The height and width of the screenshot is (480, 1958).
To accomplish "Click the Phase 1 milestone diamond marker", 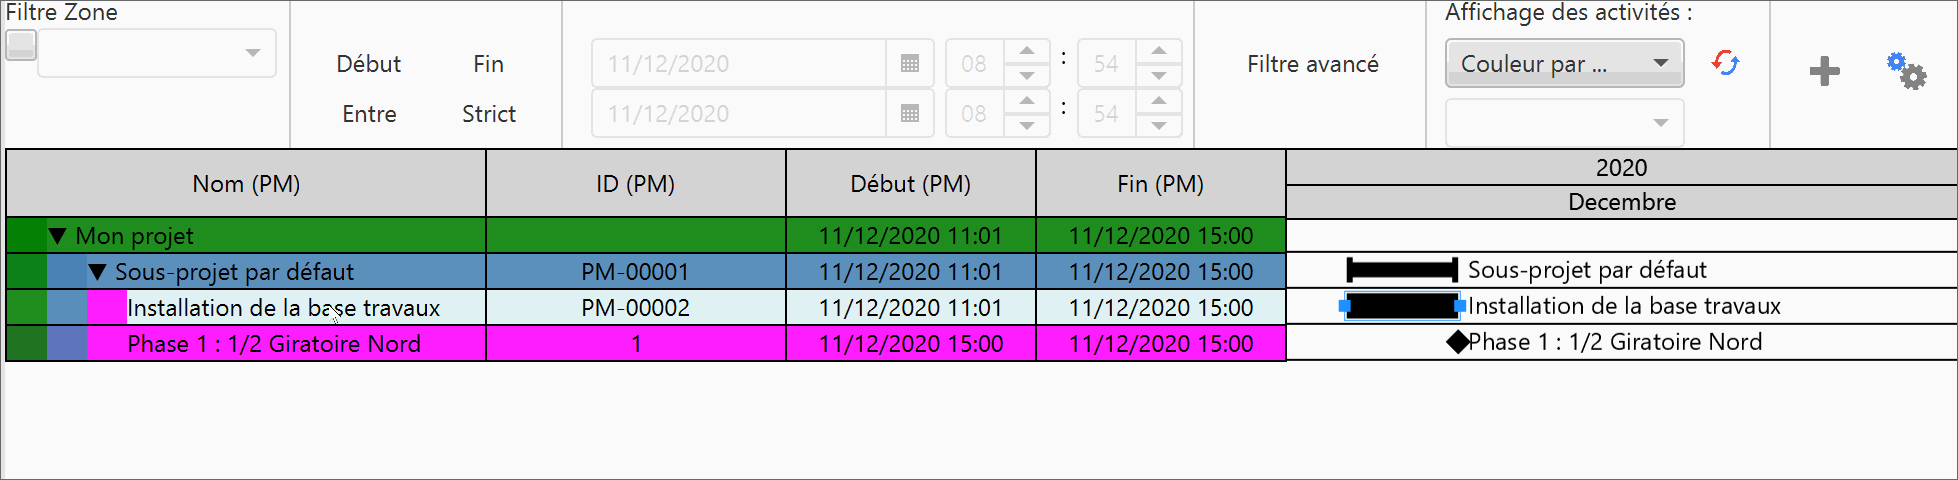I will click(1458, 342).
